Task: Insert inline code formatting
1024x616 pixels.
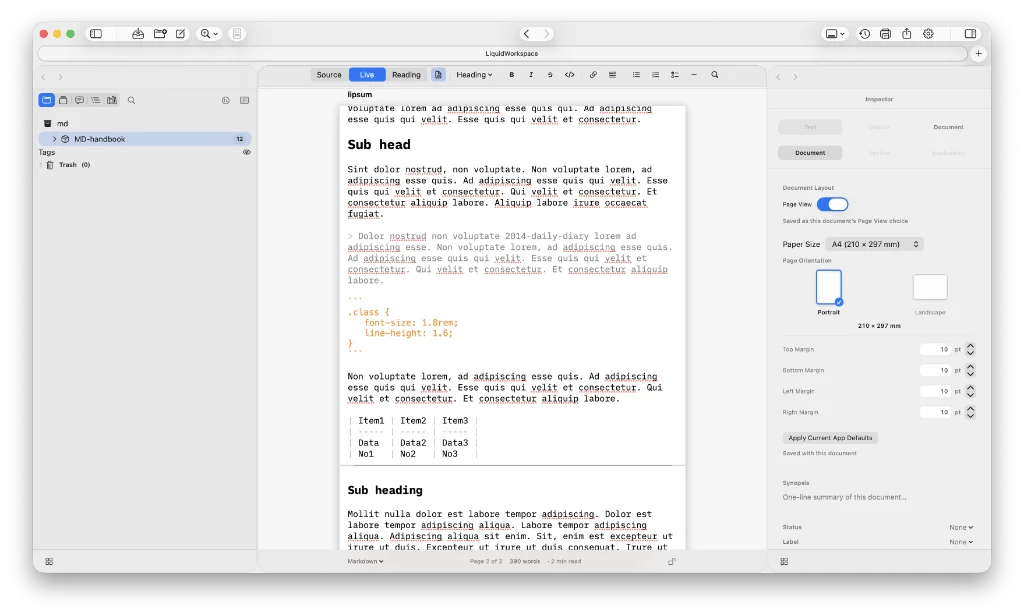Action: pos(569,75)
